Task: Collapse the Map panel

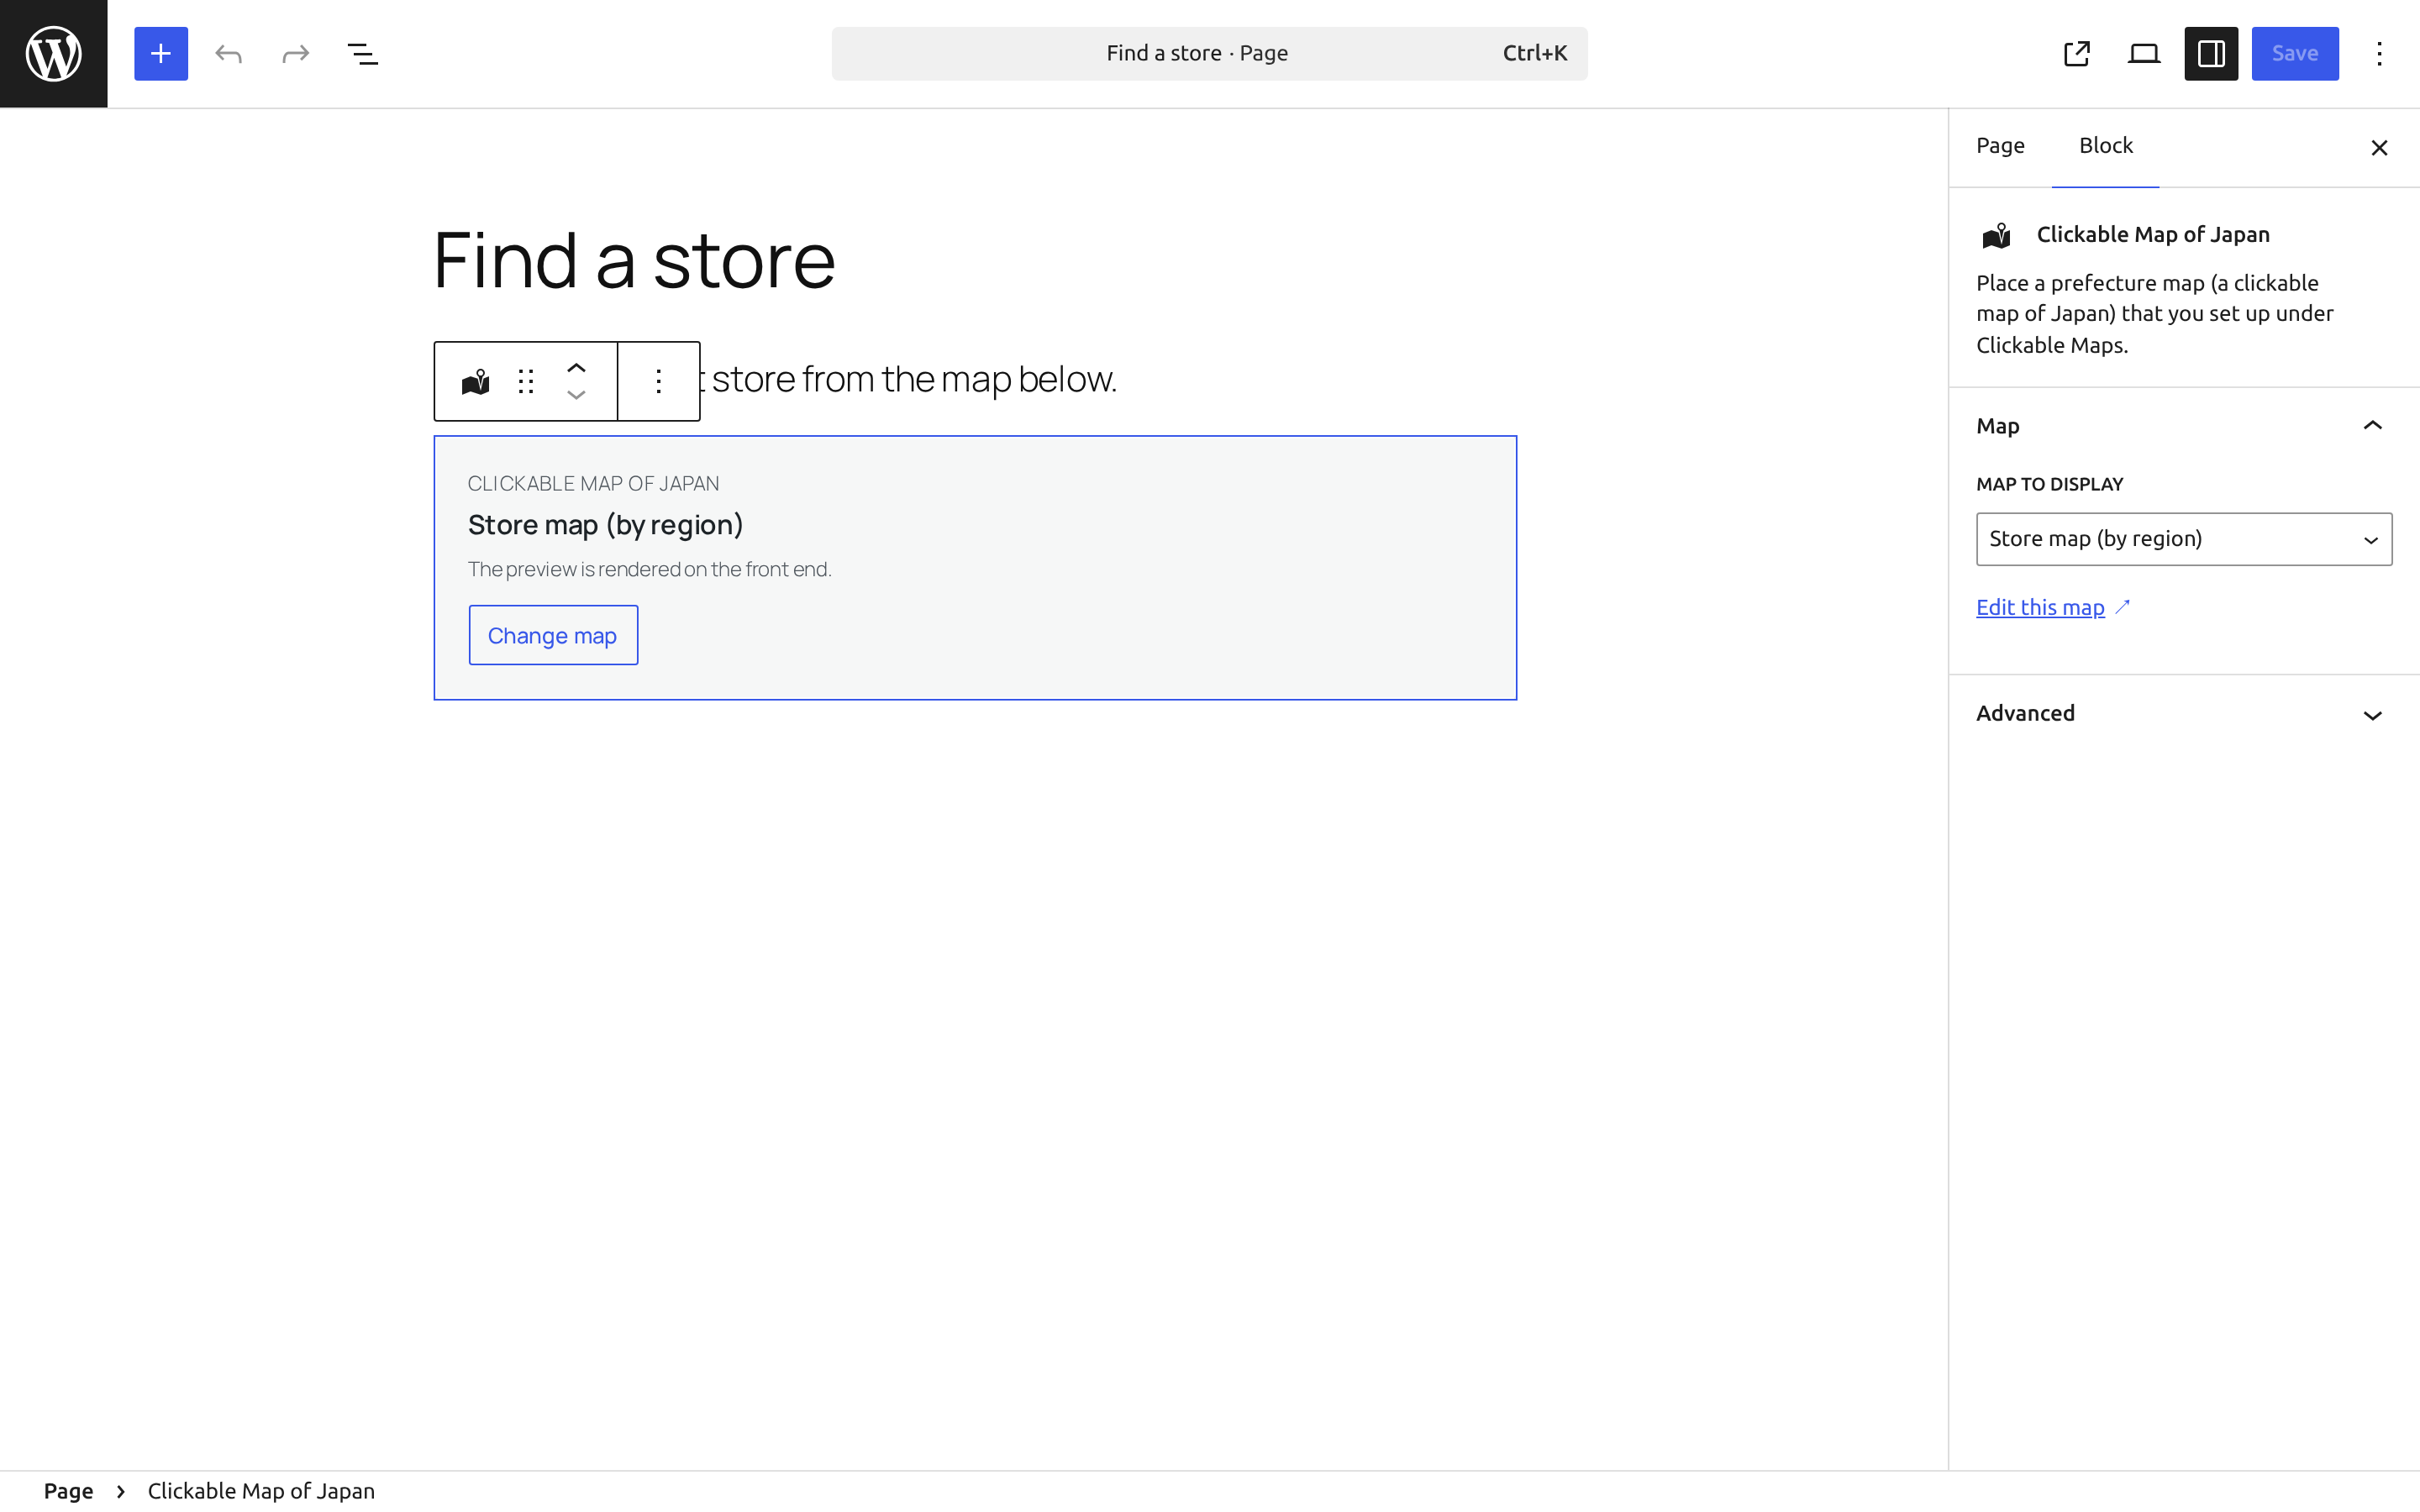Action: (x=2184, y=426)
